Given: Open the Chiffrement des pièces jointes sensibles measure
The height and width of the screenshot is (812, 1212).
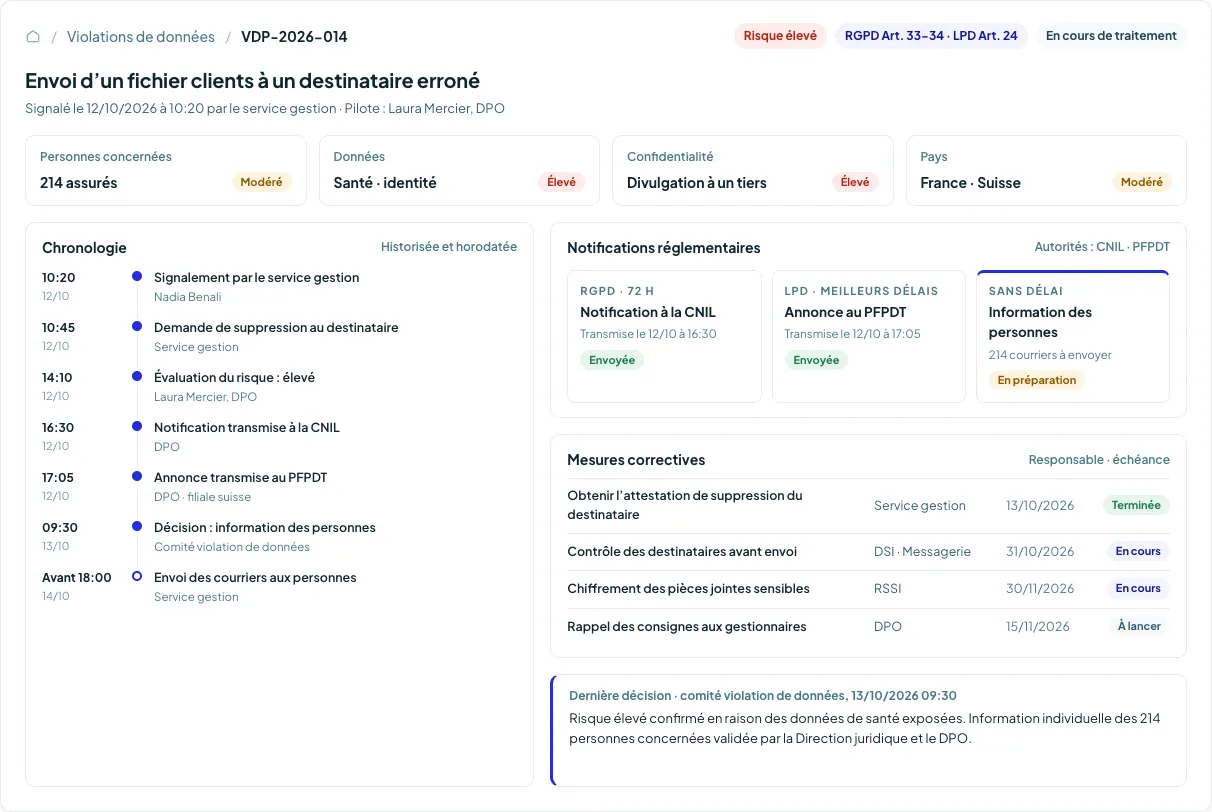Looking at the screenshot, I should 868,589.
